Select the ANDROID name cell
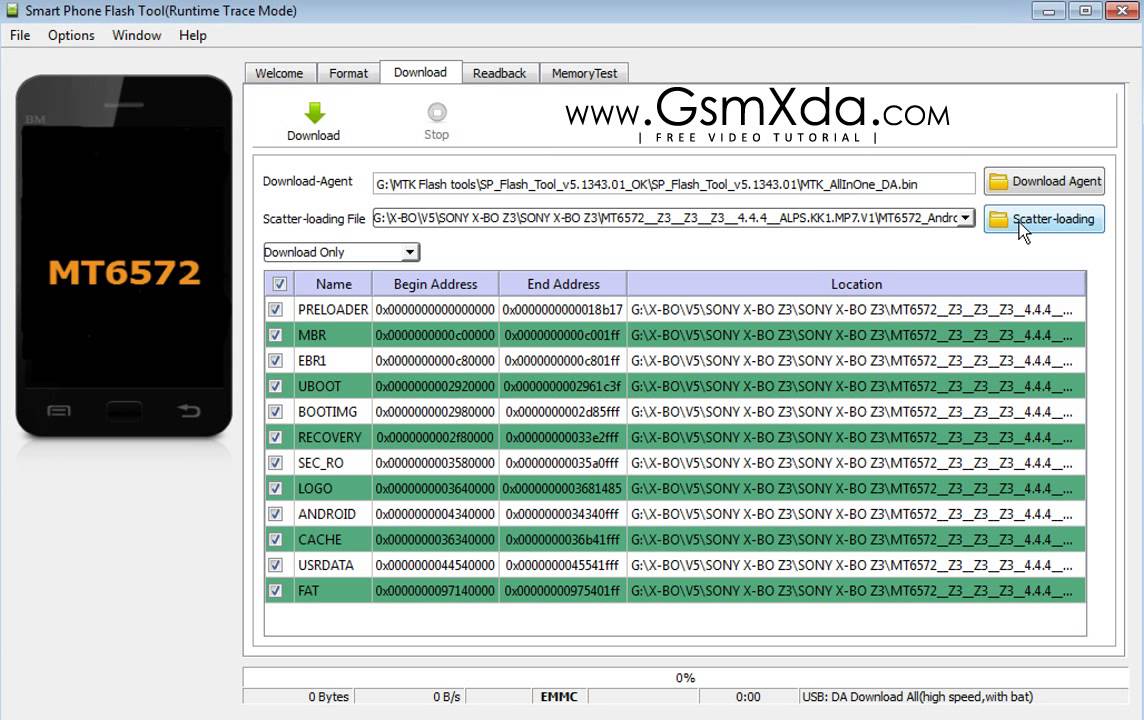This screenshot has height=720, width=1144. 333,514
